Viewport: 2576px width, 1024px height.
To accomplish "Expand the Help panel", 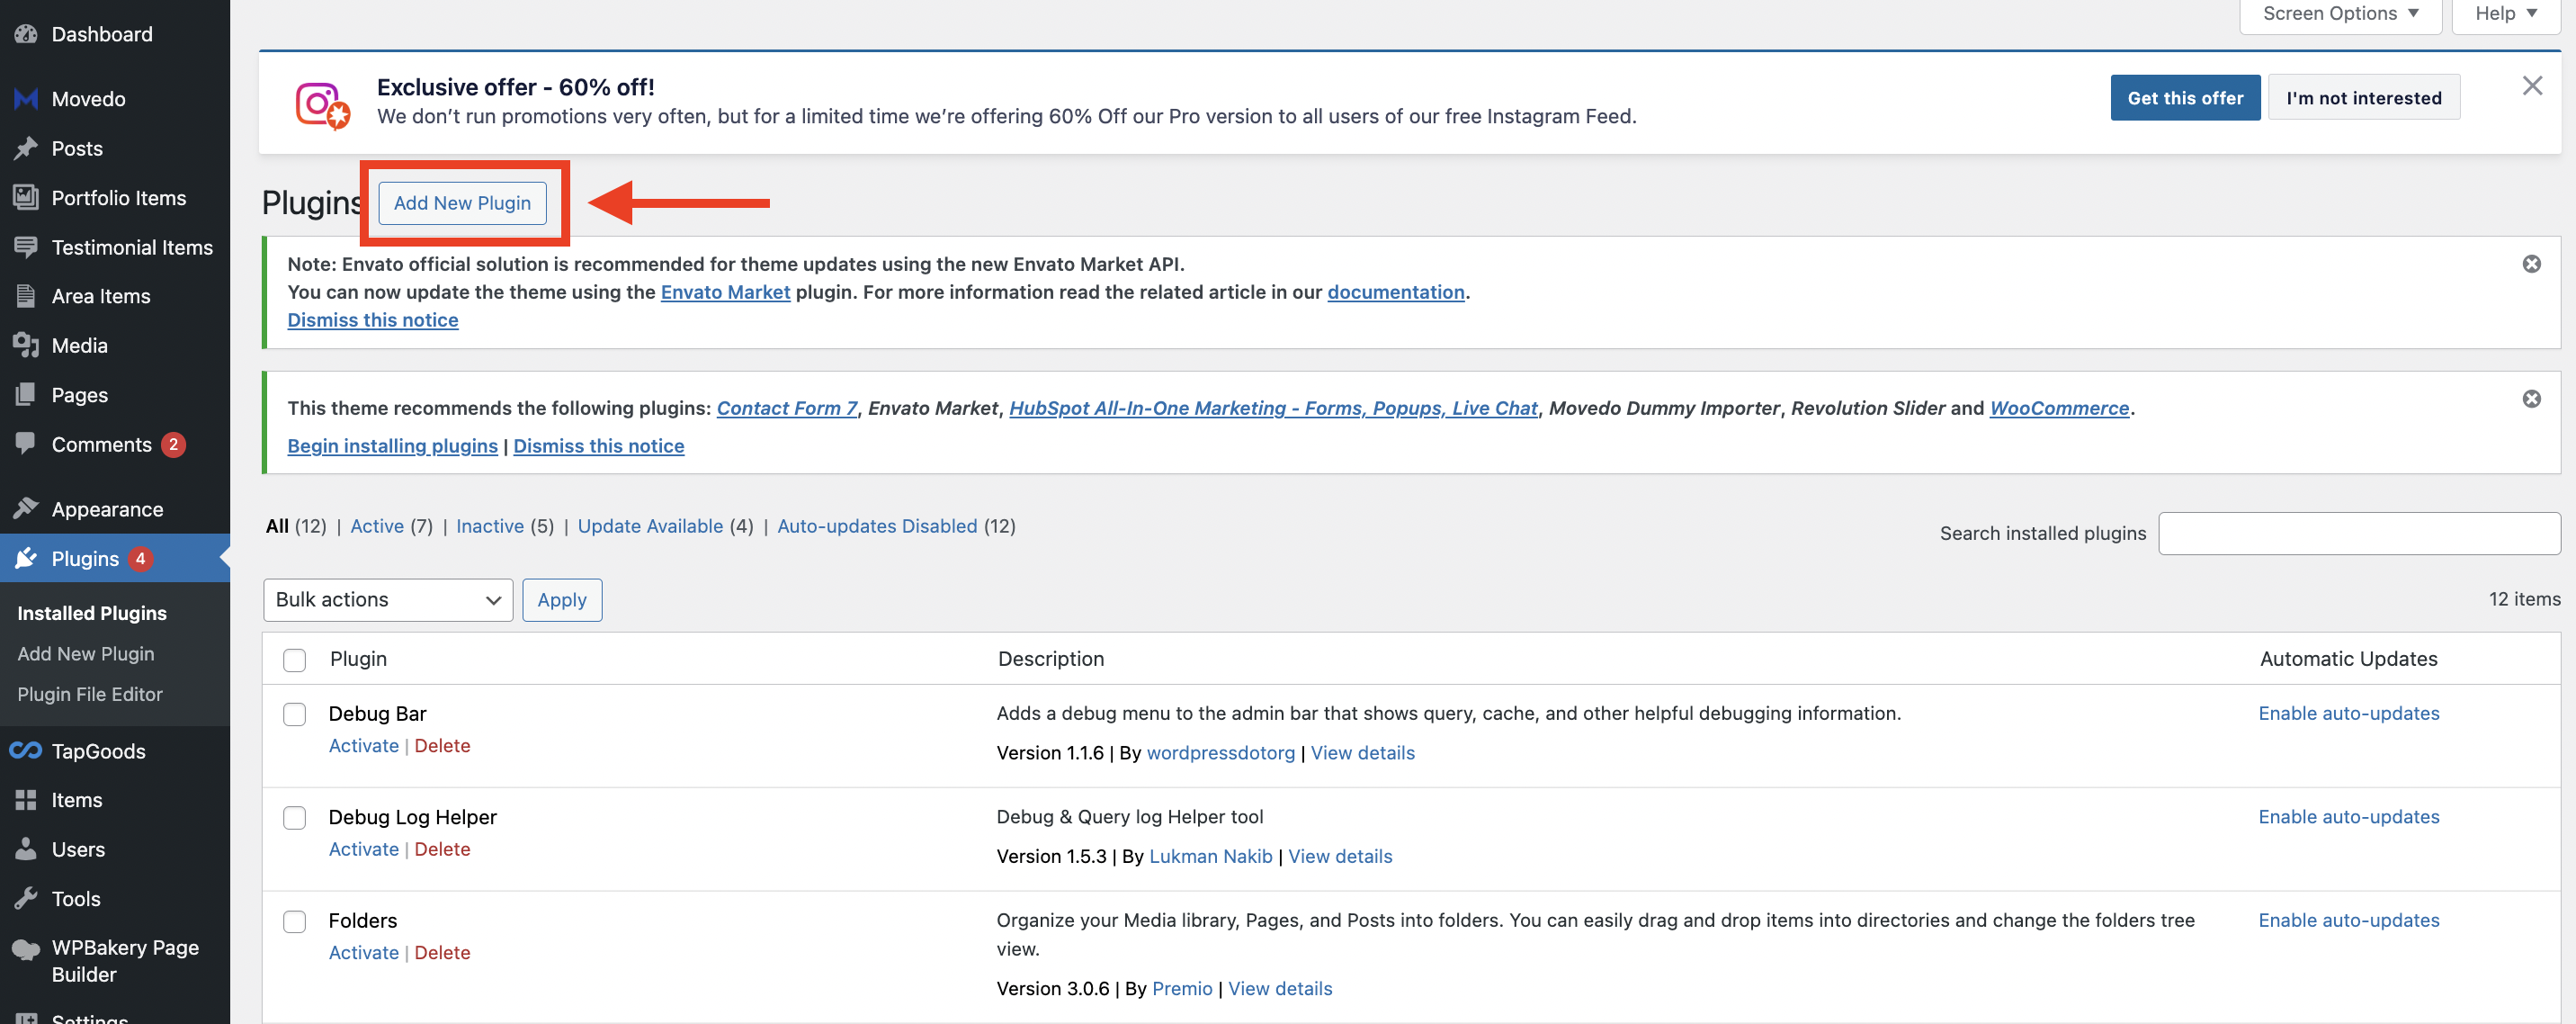I will (x=2506, y=14).
